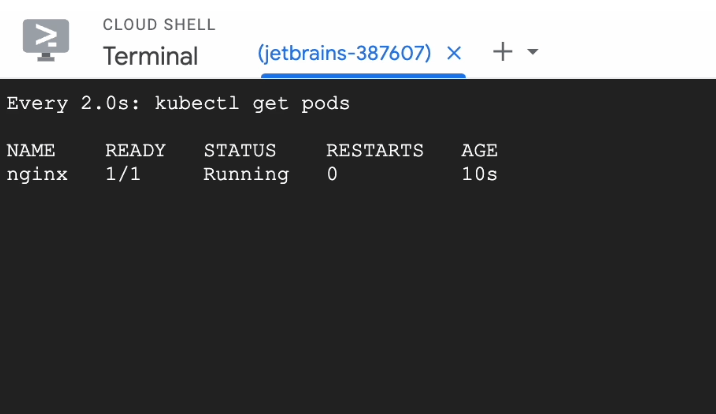Expand the dropdown arrow beside the plus

532,52
